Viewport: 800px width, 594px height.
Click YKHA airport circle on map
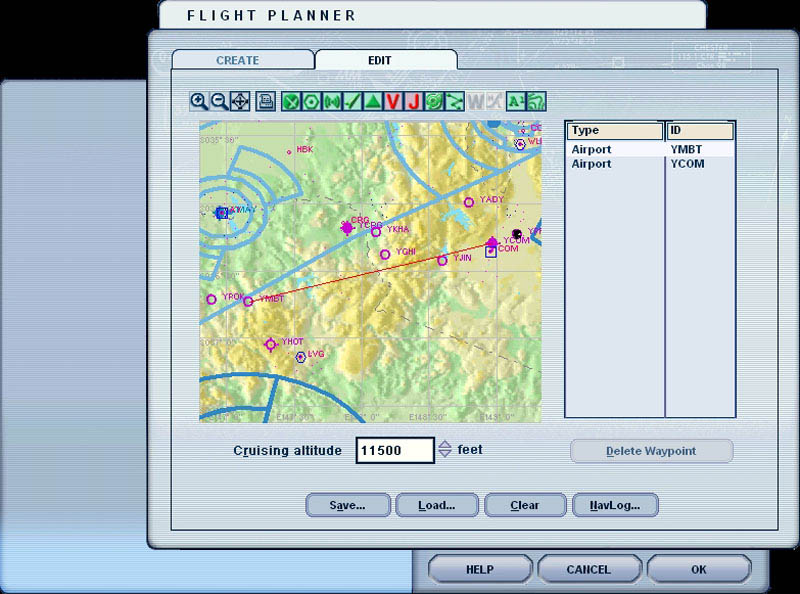tap(376, 232)
